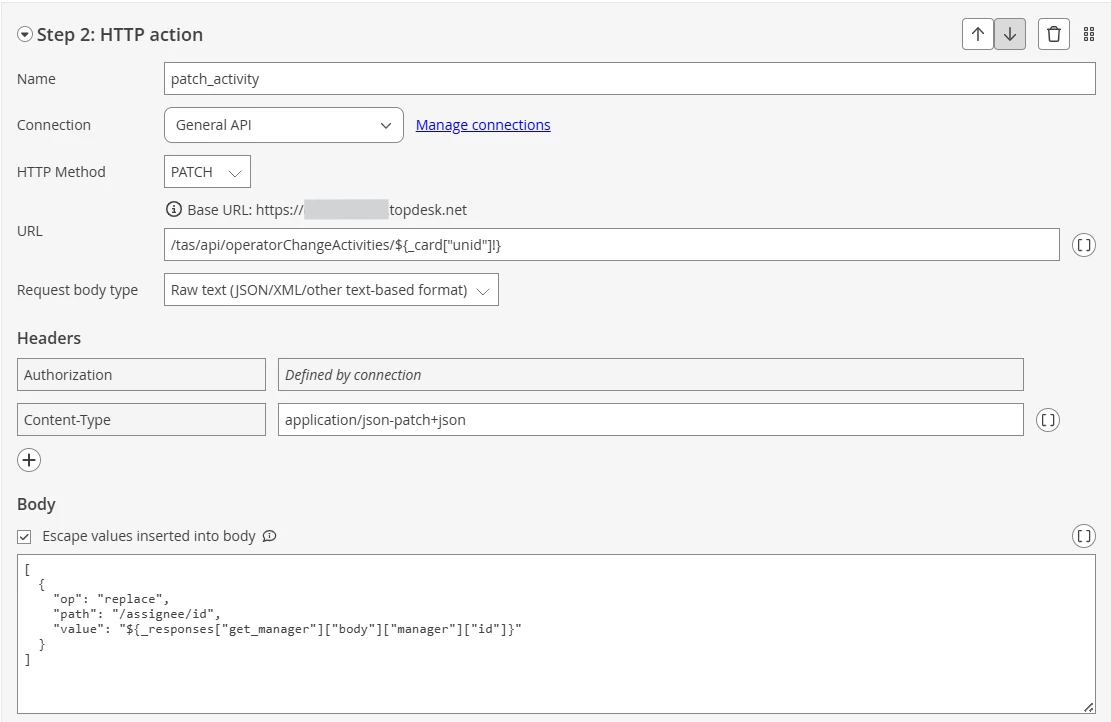Open escape values help tooltip icon

269,536
